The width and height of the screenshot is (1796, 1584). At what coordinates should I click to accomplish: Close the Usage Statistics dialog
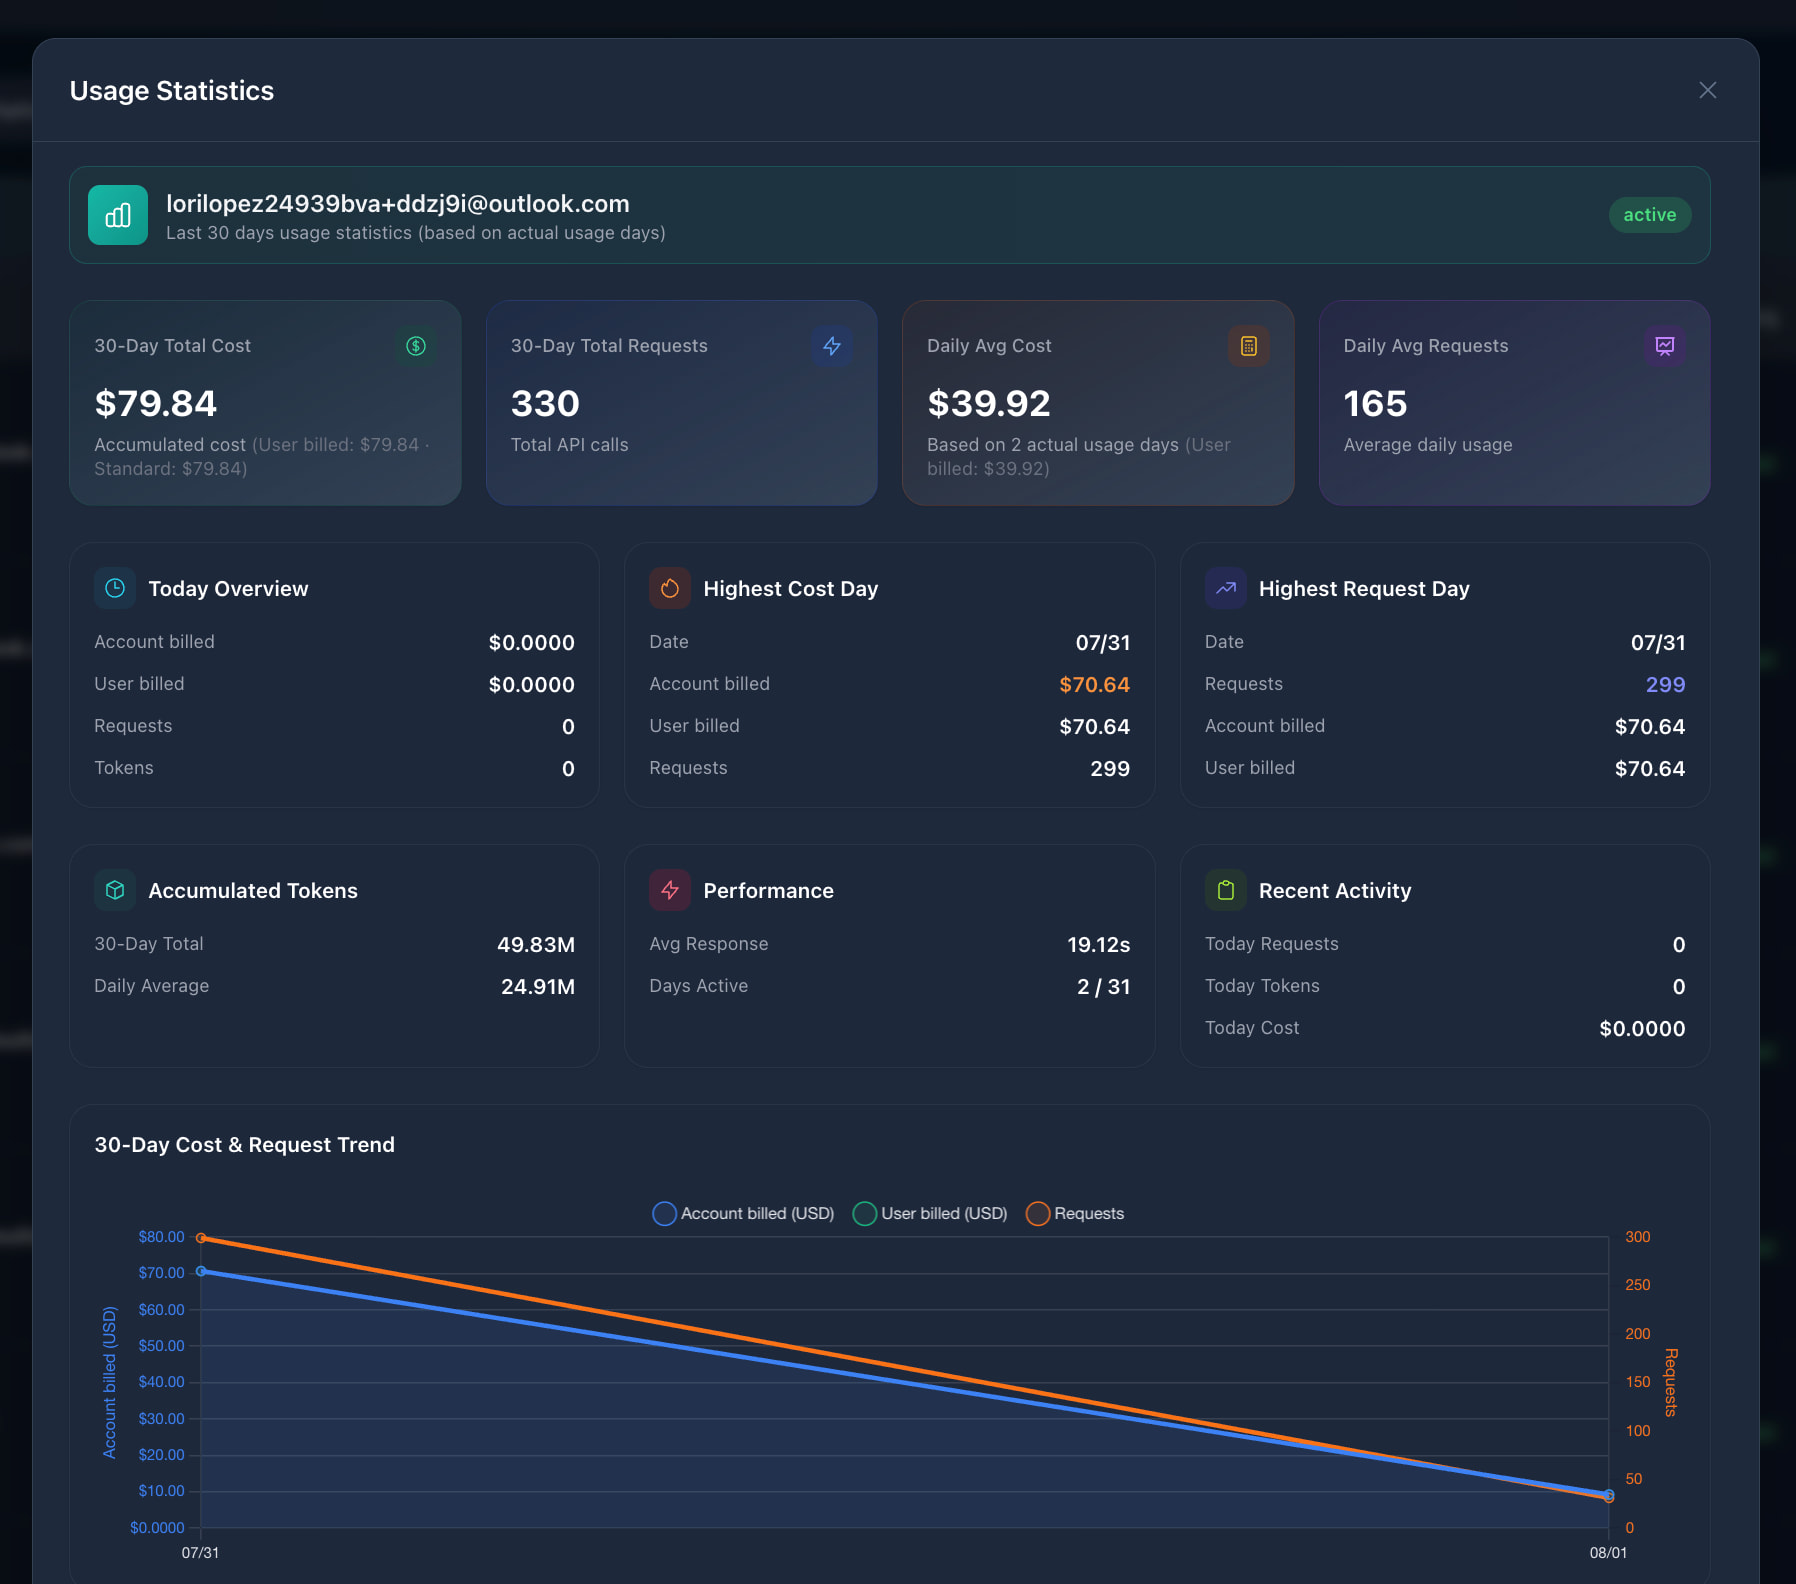[x=1707, y=90]
